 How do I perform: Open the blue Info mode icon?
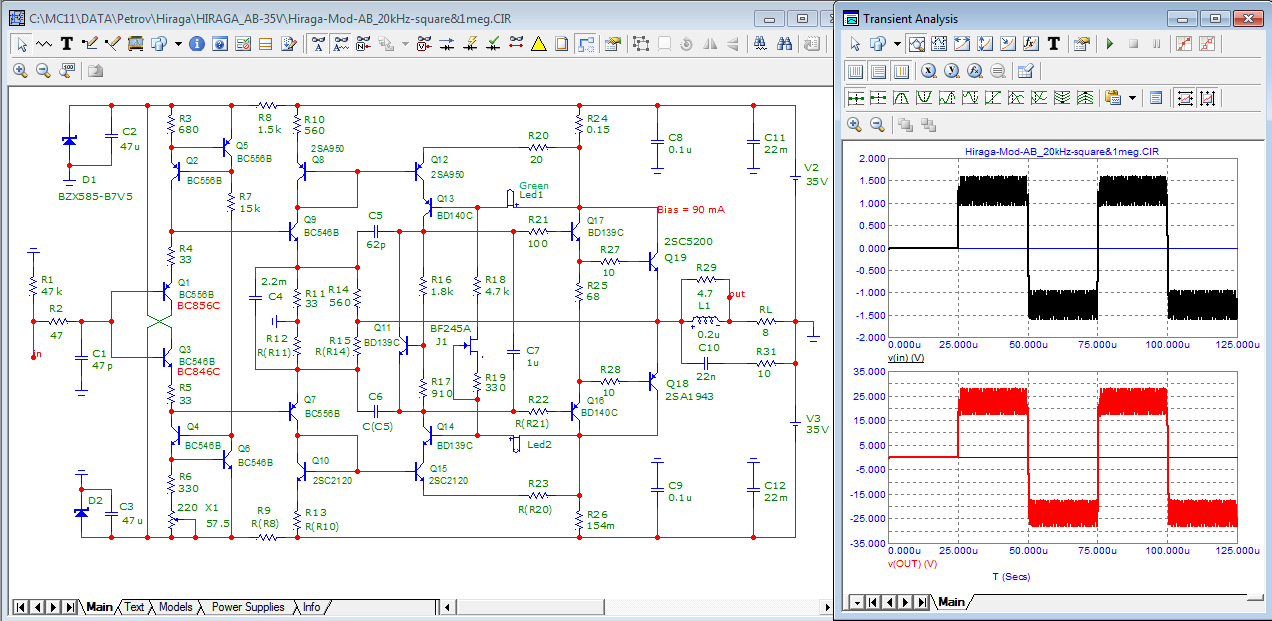click(197, 44)
